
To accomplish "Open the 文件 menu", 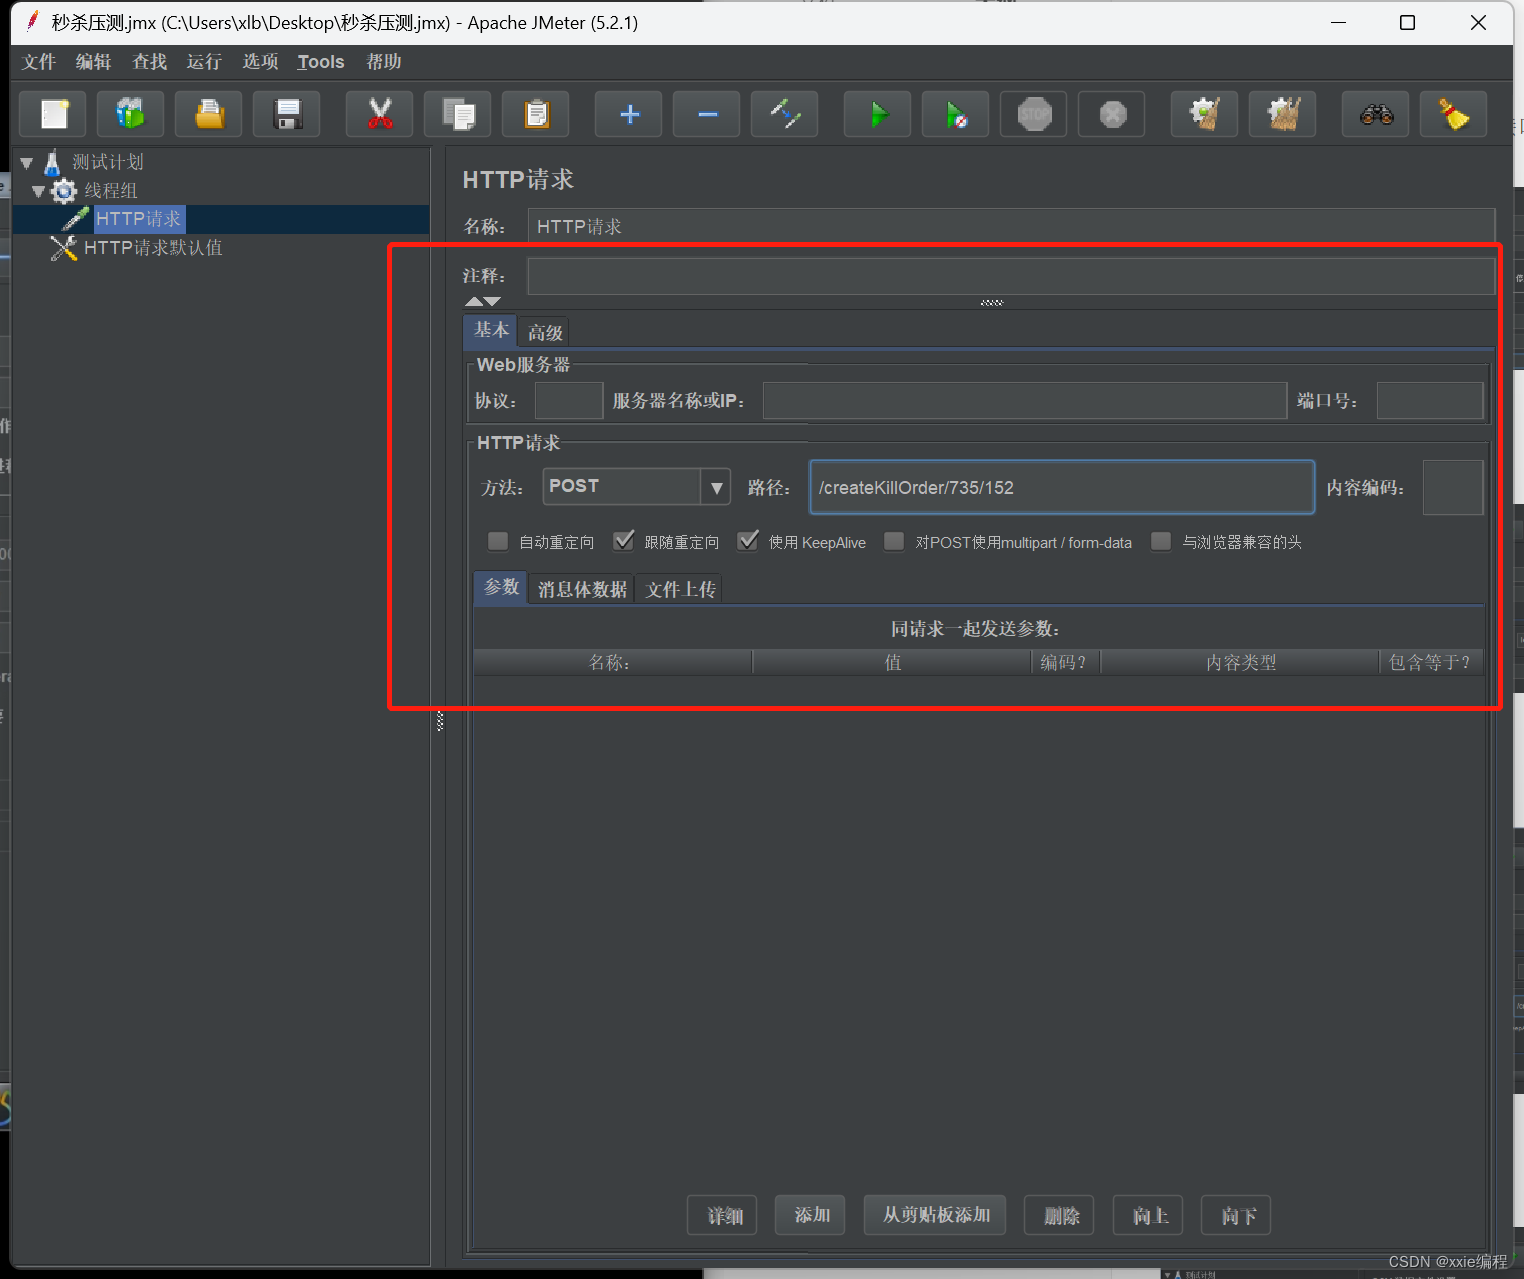I will (x=39, y=62).
